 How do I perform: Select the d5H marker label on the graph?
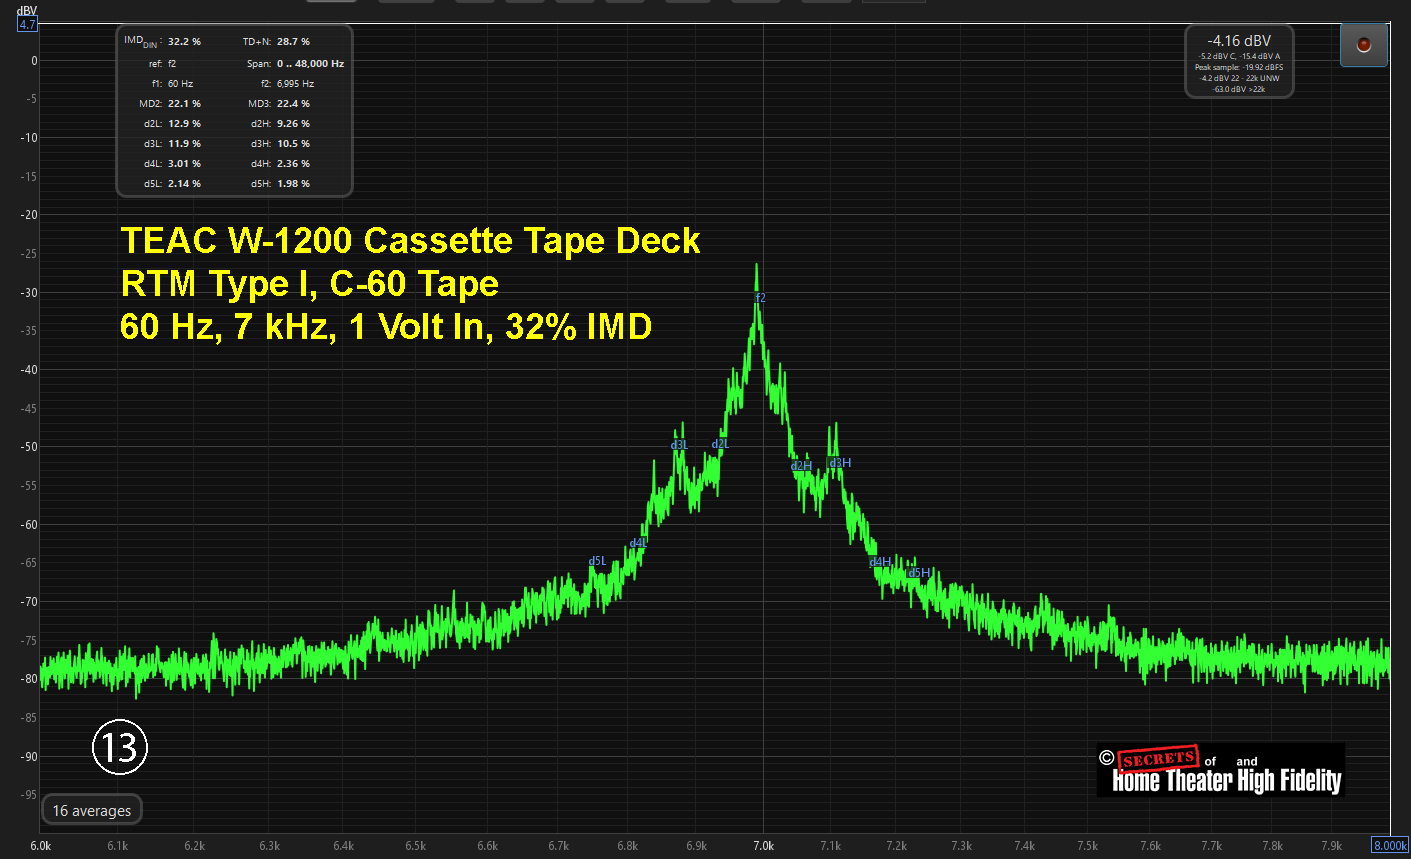919,573
